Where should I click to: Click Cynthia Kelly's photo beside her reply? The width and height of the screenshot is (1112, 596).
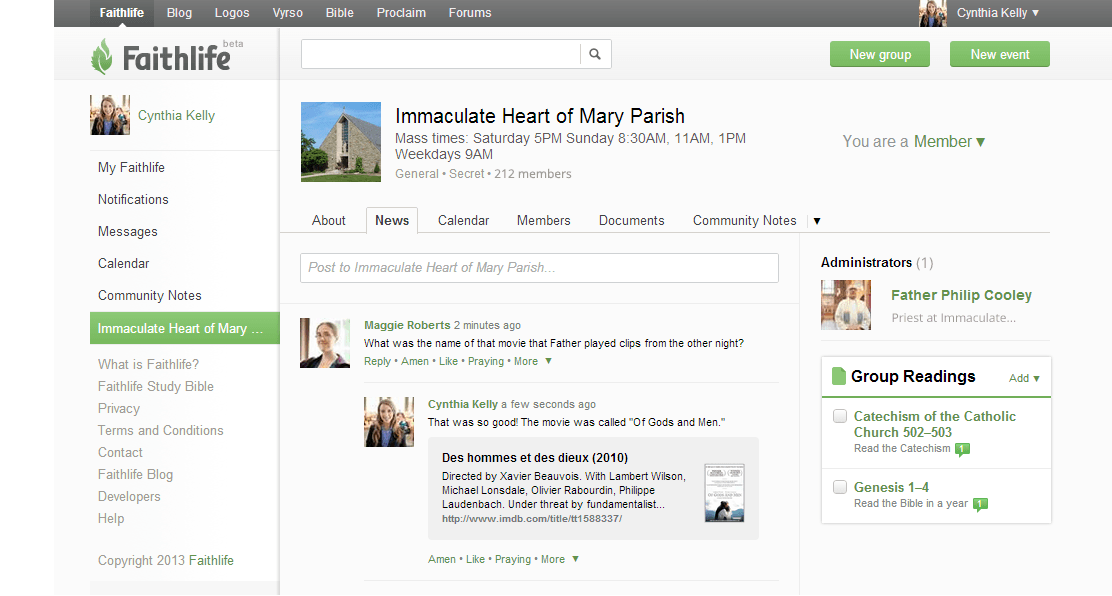pos(389,422)
